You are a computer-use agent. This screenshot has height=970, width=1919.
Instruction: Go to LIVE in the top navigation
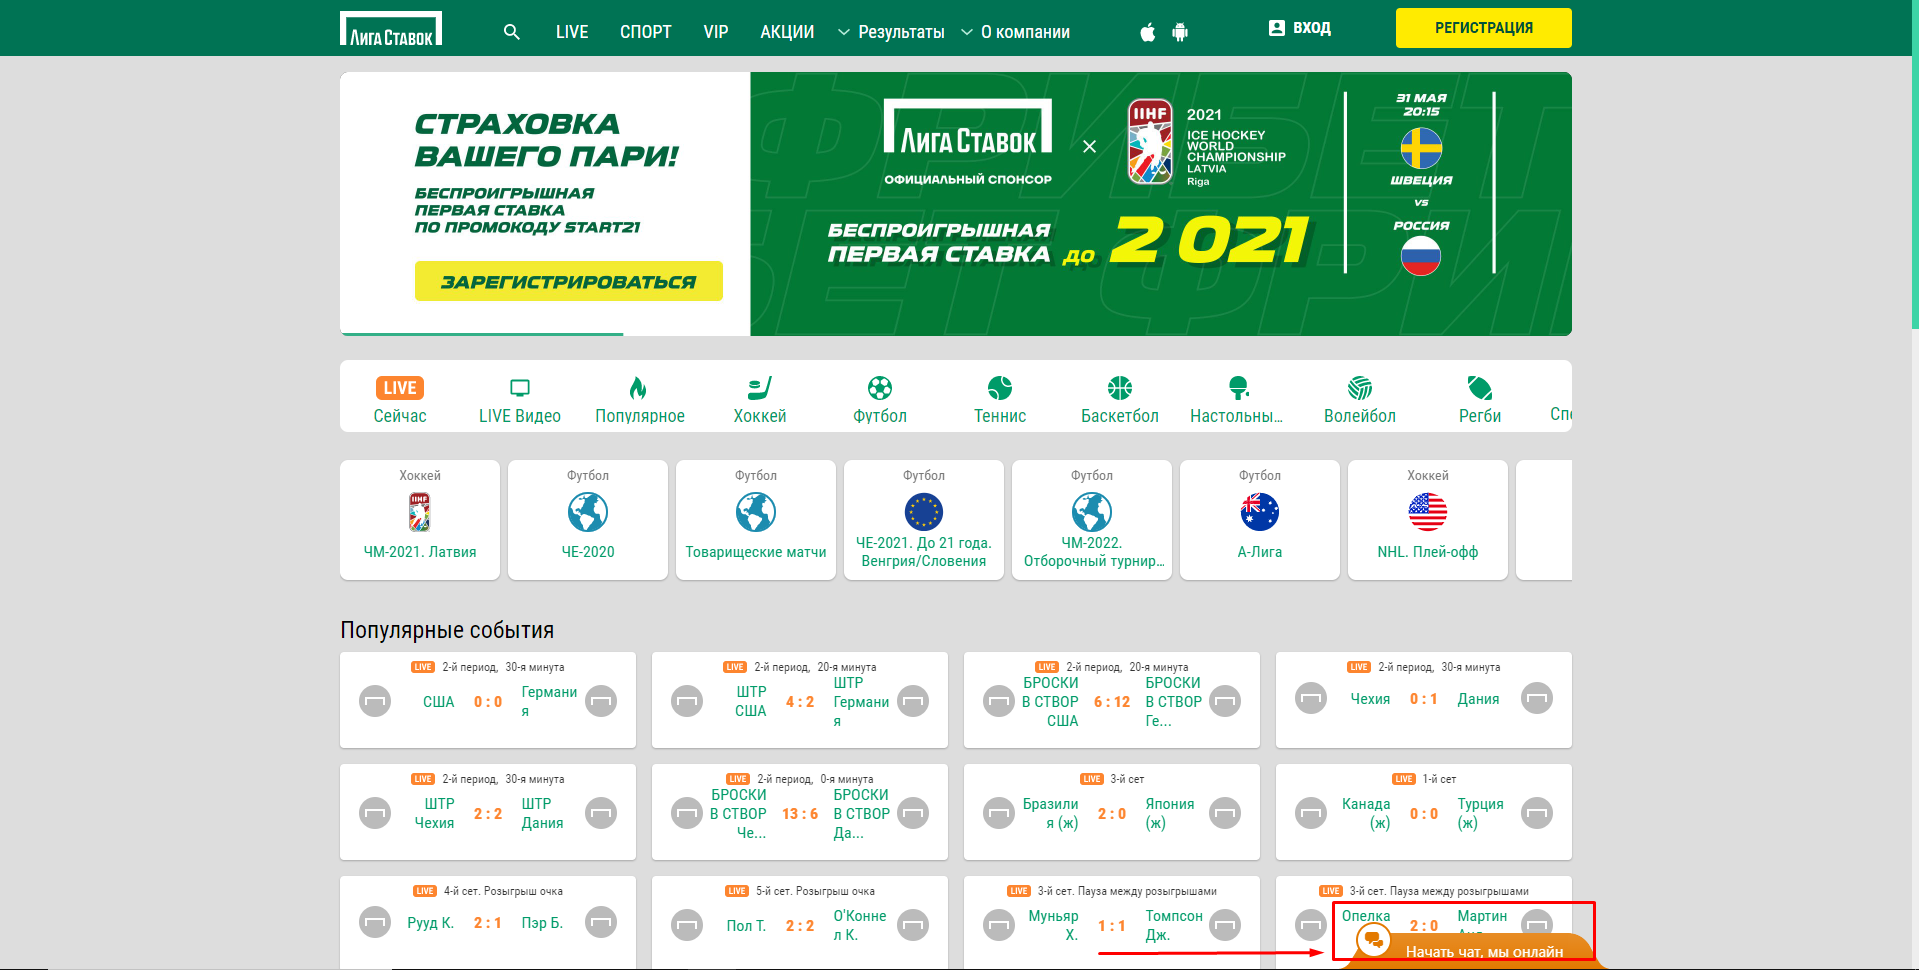[x=572, y=32]
